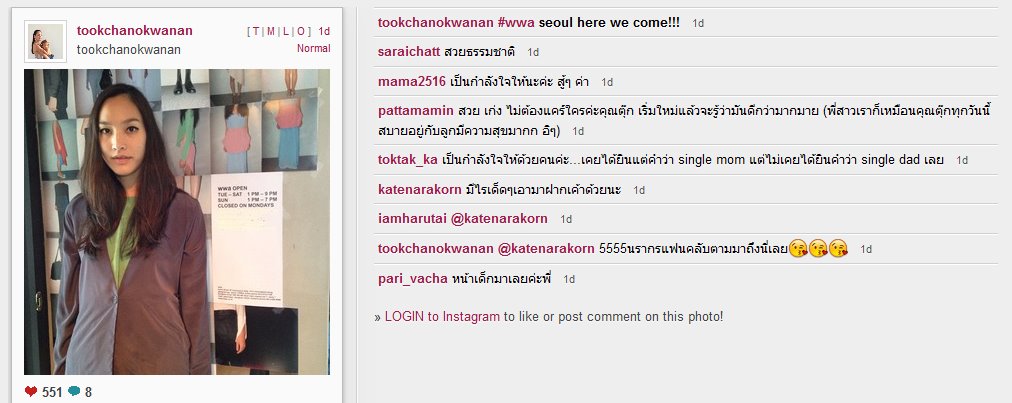Viewport: 1012px width, 403px height.
Task: Click the LOGIN to Instagram link
Action: click(442, 316)
